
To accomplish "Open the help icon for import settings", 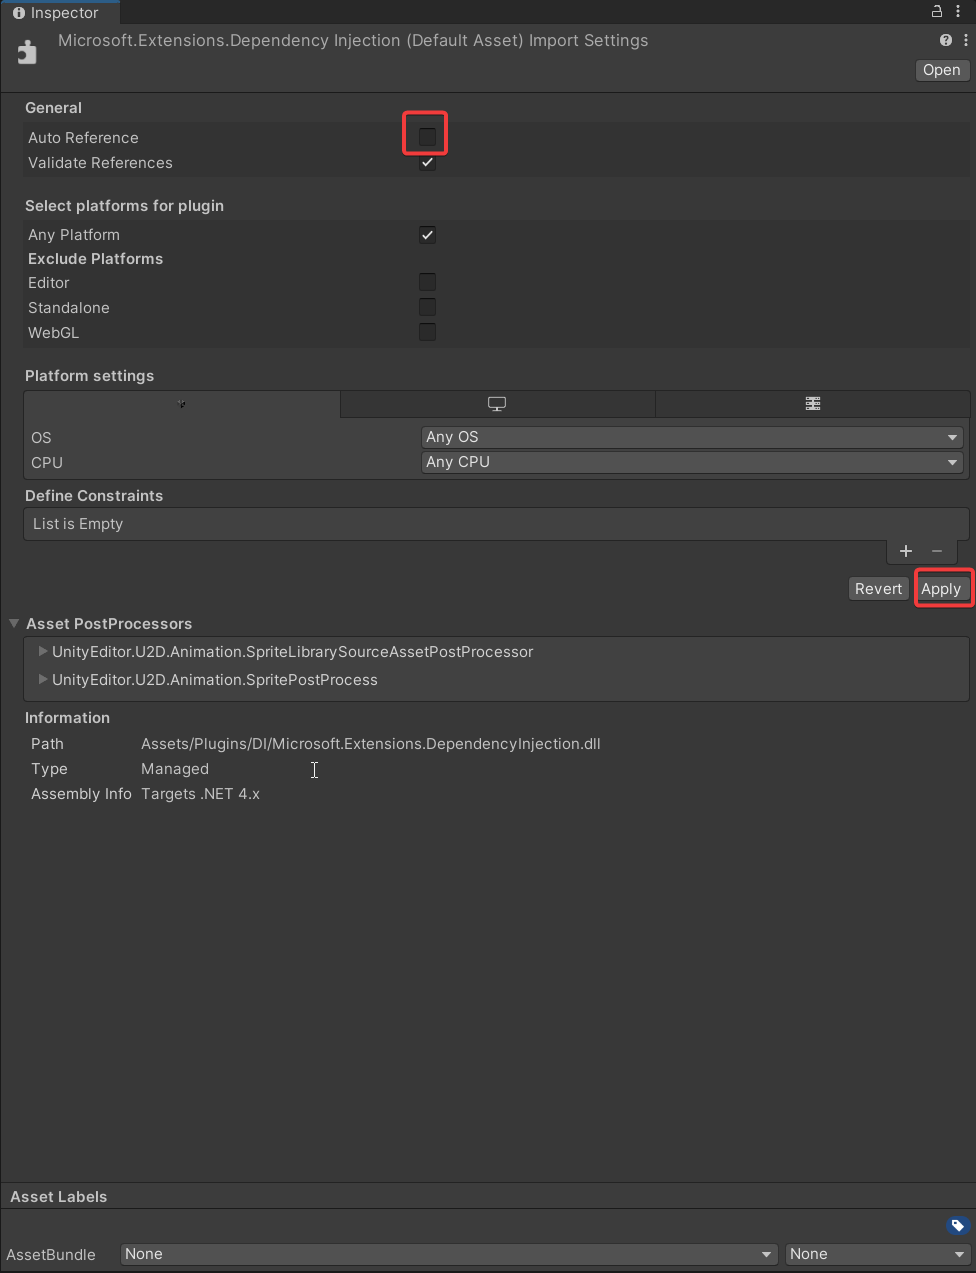I will 946,40.
